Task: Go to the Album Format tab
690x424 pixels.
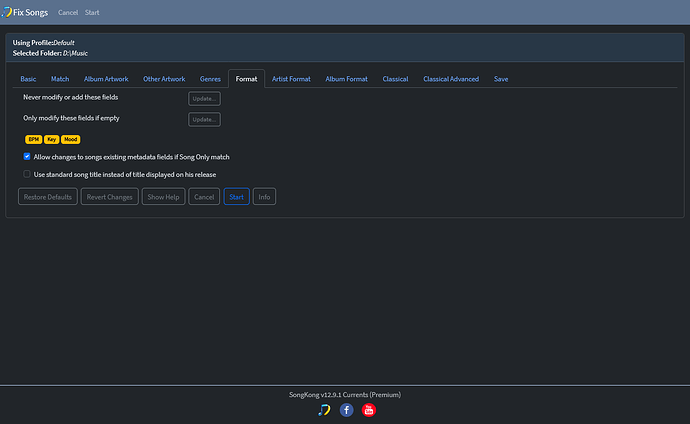Action: click(x=346, y=79)
